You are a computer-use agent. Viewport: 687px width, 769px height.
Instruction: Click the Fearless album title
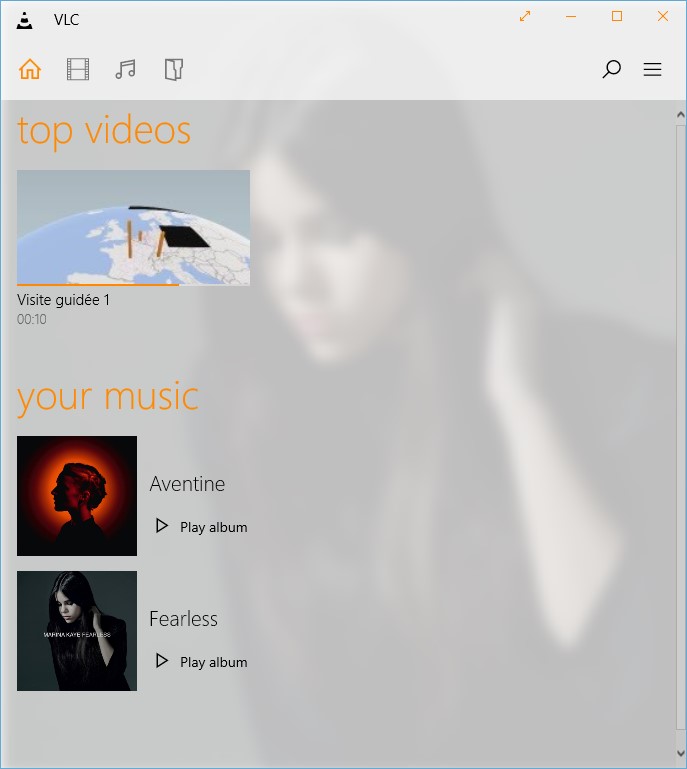point(183,619)
